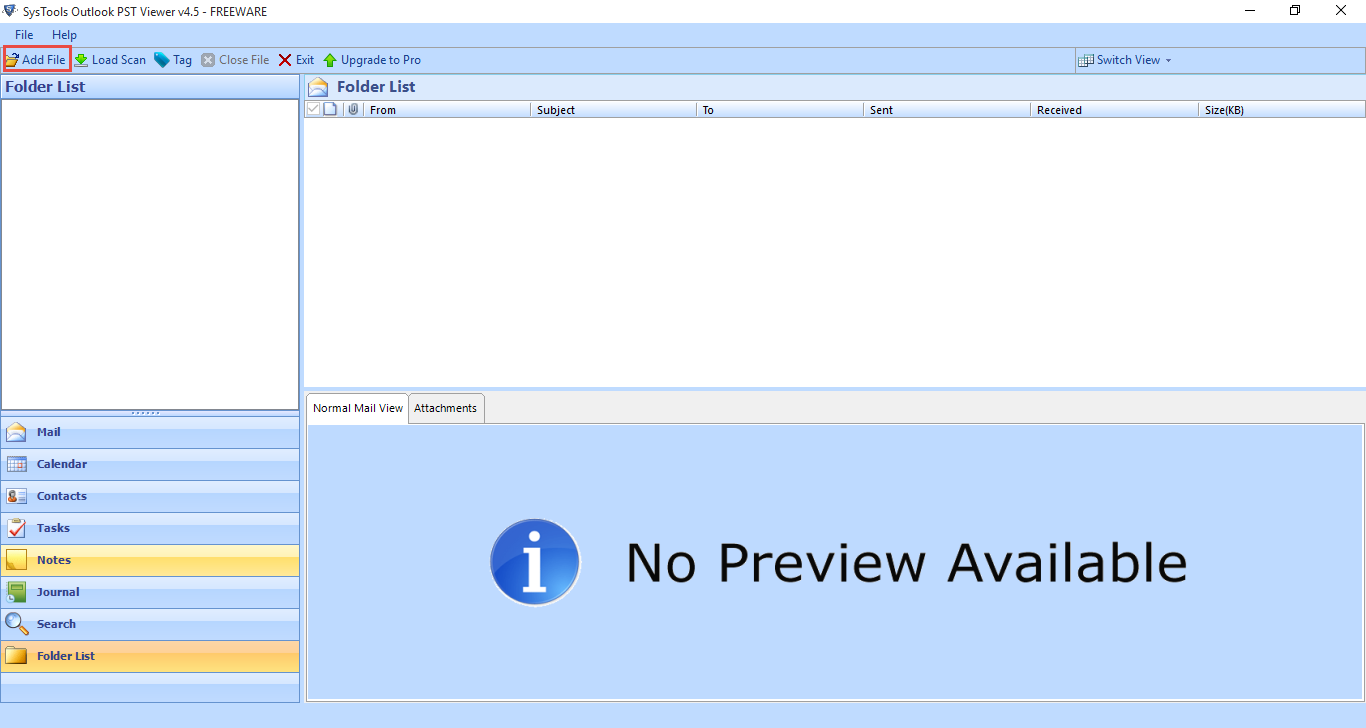Viewport: 1366px width, 728px height.
Task: Sort by the Received column header
Action: [x=1114, y=110]
